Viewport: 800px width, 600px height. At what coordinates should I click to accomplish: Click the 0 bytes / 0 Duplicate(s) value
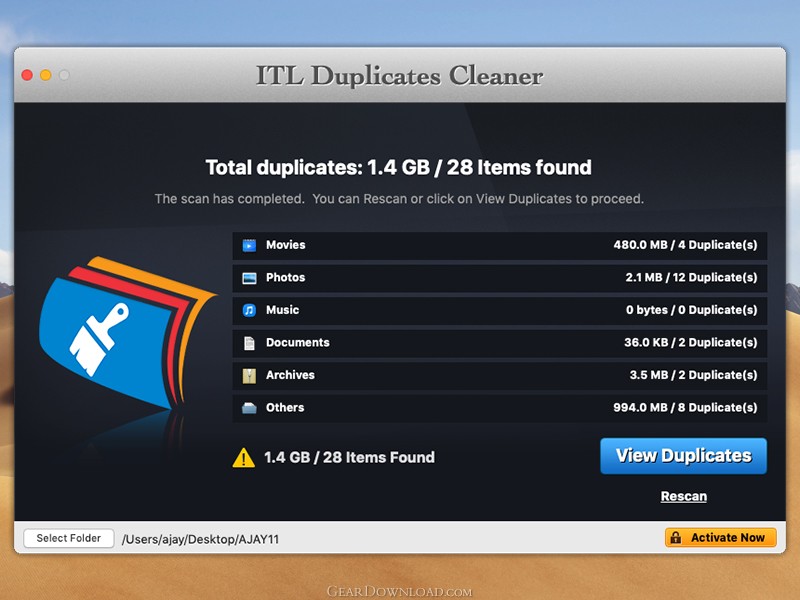pyautogui.click(x=691, y=310)
